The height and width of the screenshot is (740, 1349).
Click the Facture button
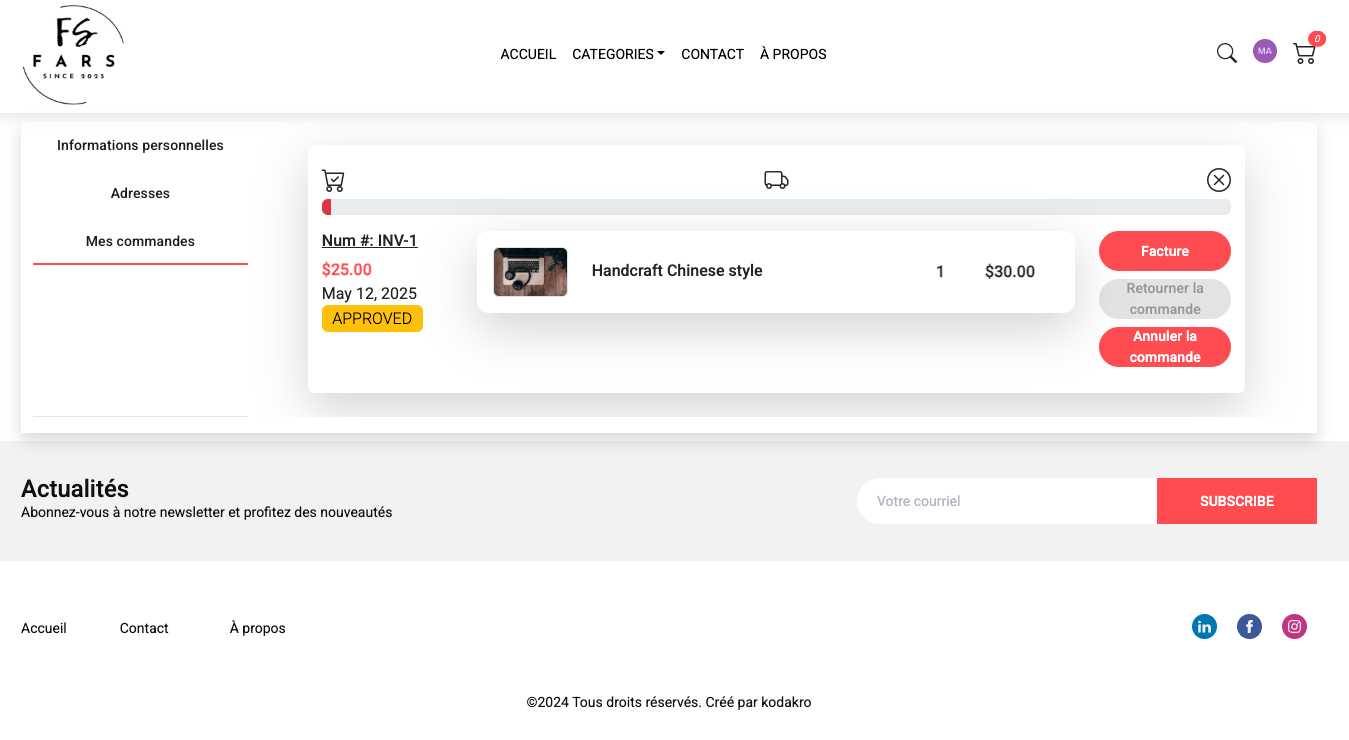1164,251
